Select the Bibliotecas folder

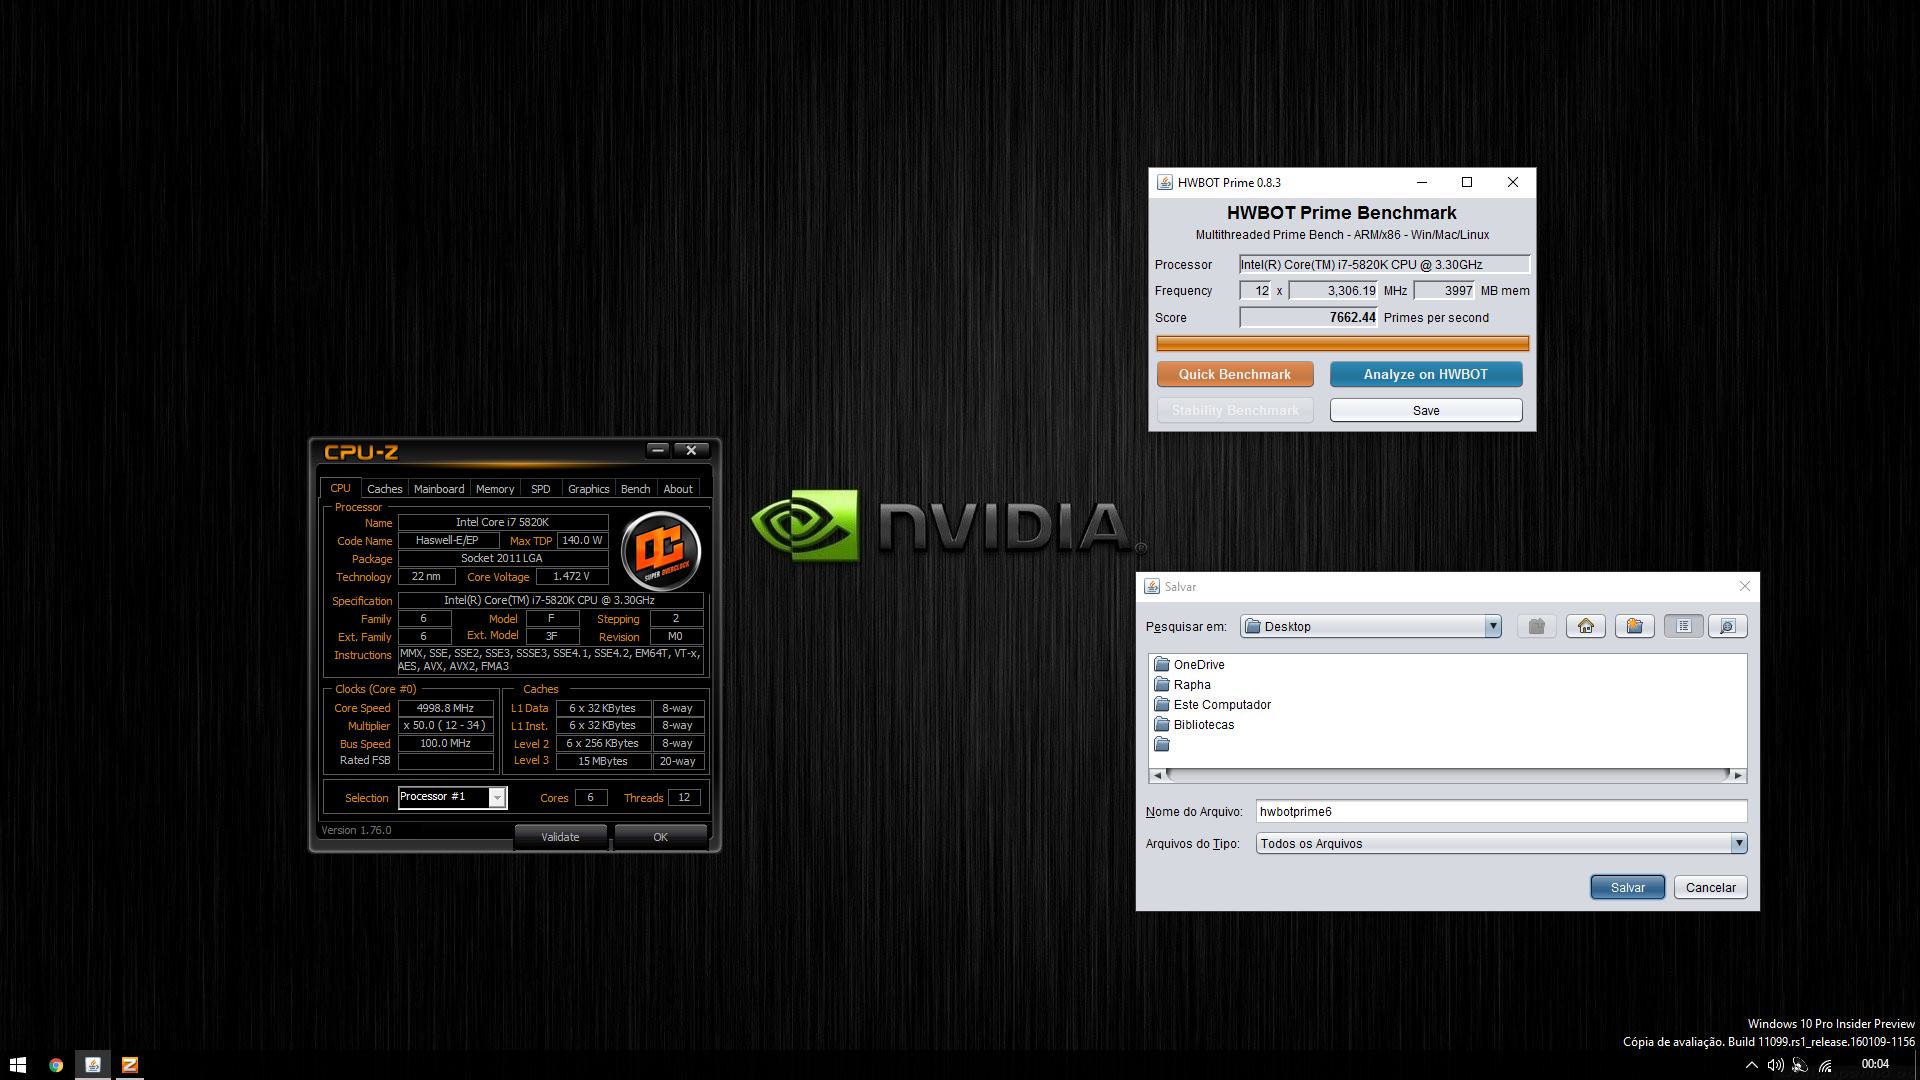(x=1194, y=724)
